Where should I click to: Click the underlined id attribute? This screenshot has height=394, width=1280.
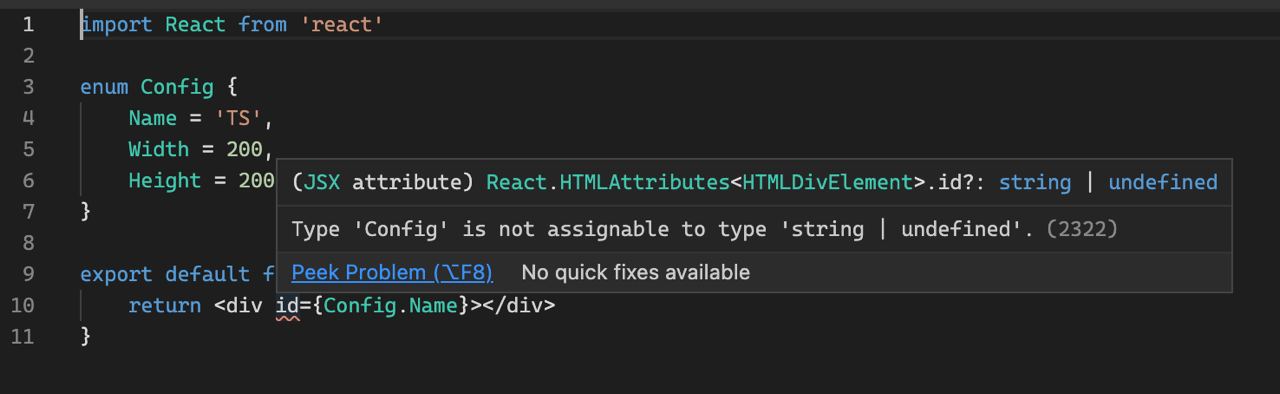coord(288,305)
